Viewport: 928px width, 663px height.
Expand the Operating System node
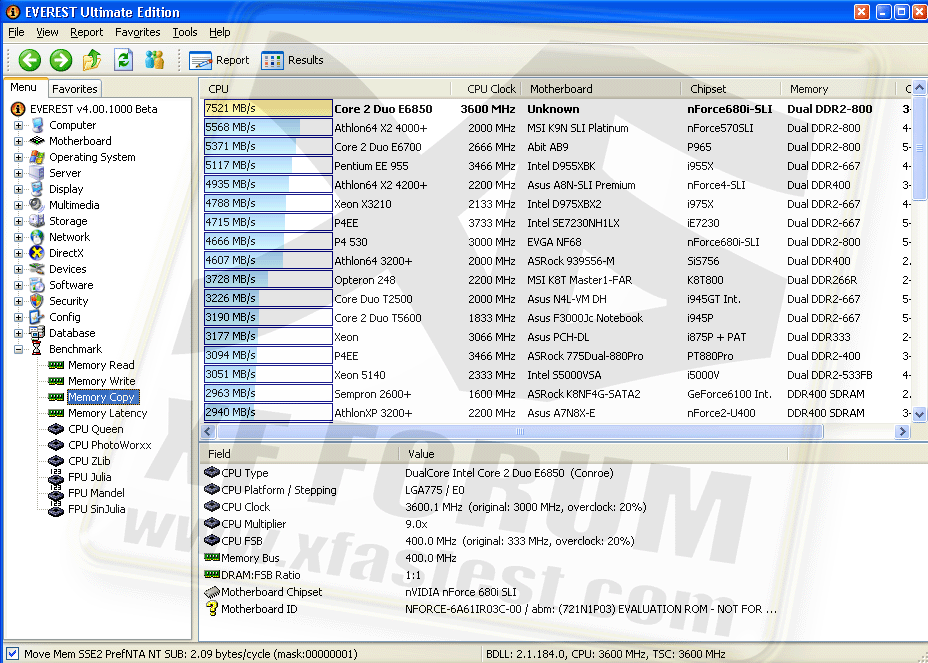pyautogui.click(x=18, y=157)
